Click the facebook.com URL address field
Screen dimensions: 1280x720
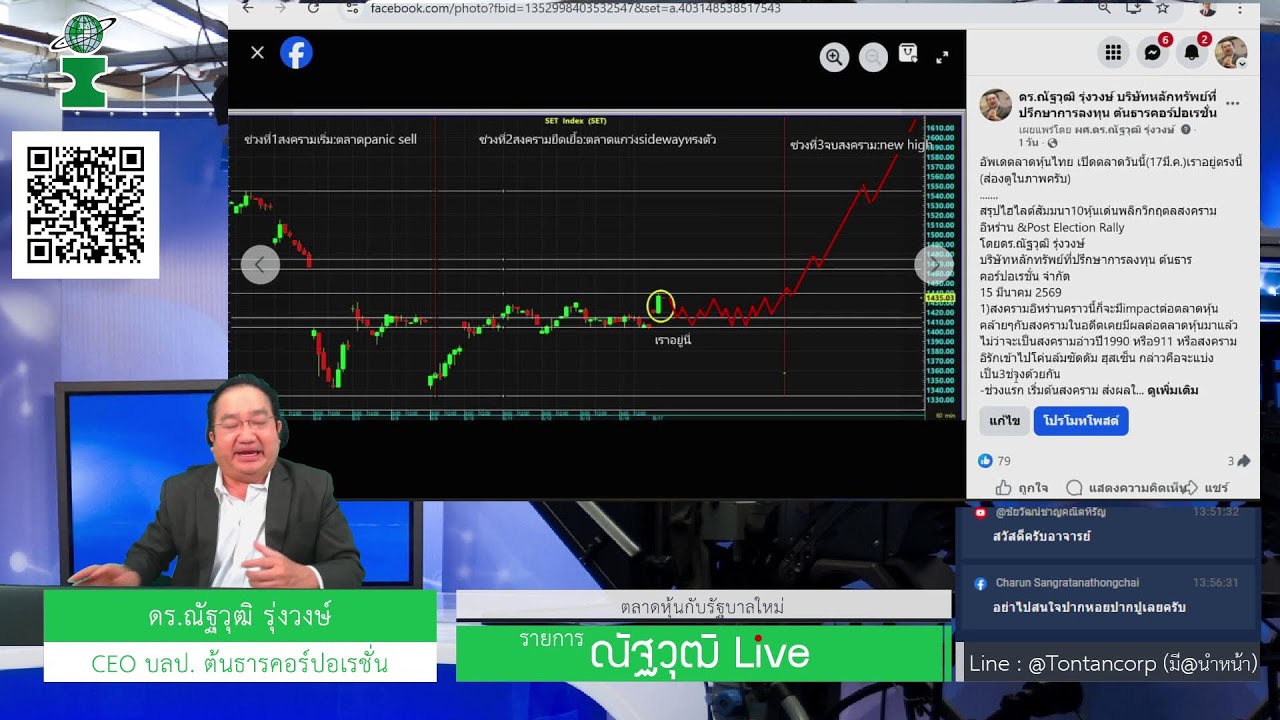576,8
